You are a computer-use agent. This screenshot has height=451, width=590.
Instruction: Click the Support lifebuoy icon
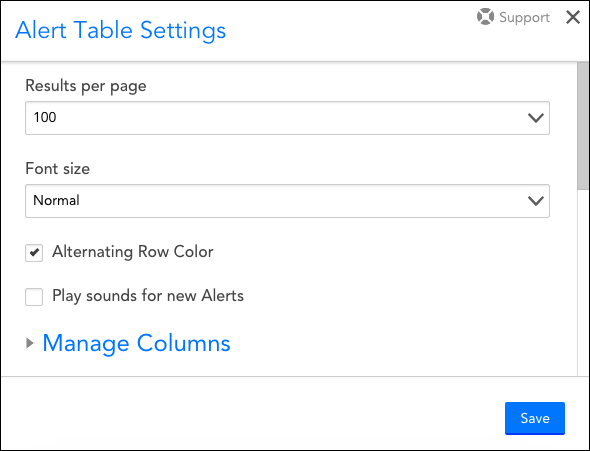(x=485, y=17)
